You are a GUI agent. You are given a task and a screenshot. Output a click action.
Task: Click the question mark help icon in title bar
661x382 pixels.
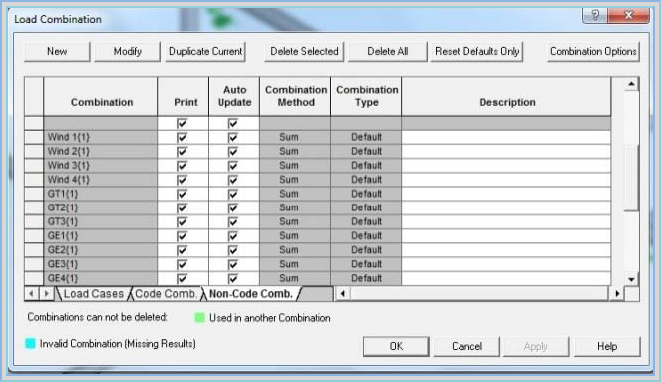coord(595,16)
